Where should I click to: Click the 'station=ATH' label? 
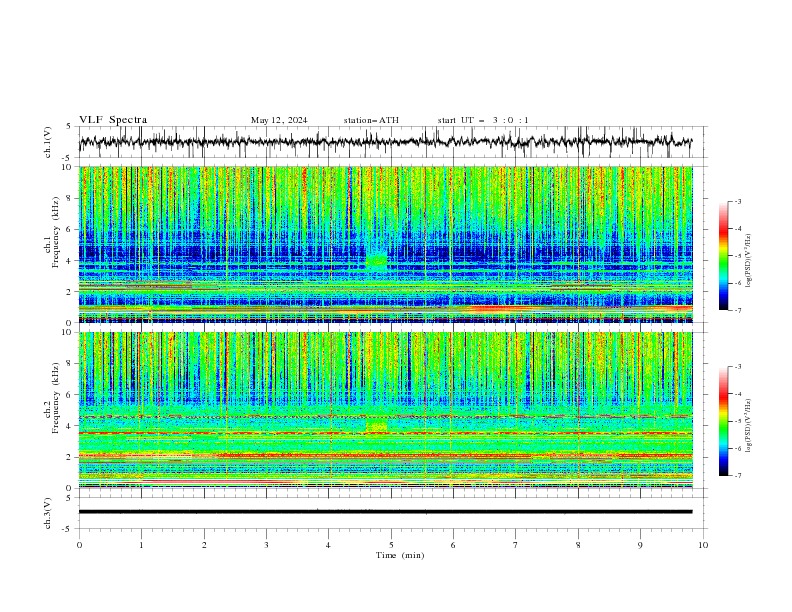click(371, 120)
